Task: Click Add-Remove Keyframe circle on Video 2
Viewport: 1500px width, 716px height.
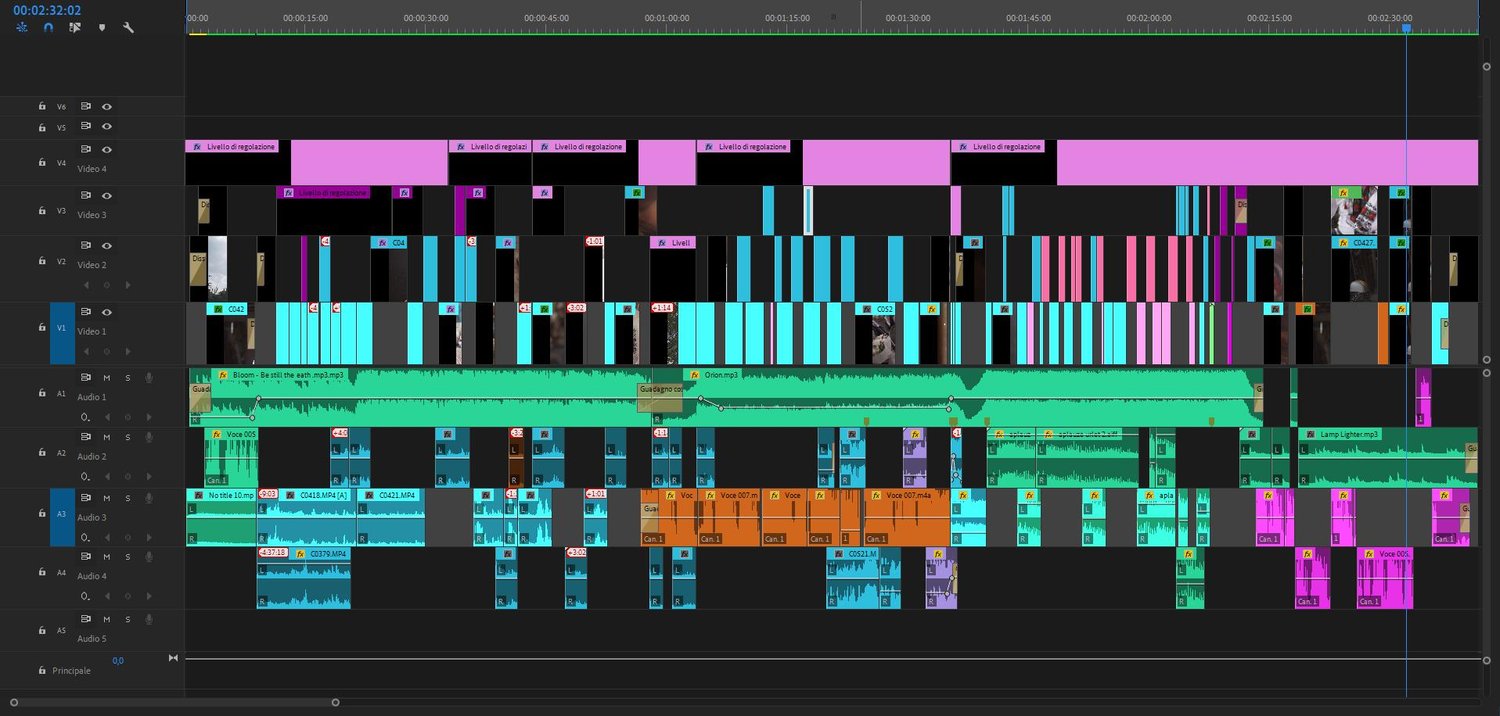Action: coord(106,285)
